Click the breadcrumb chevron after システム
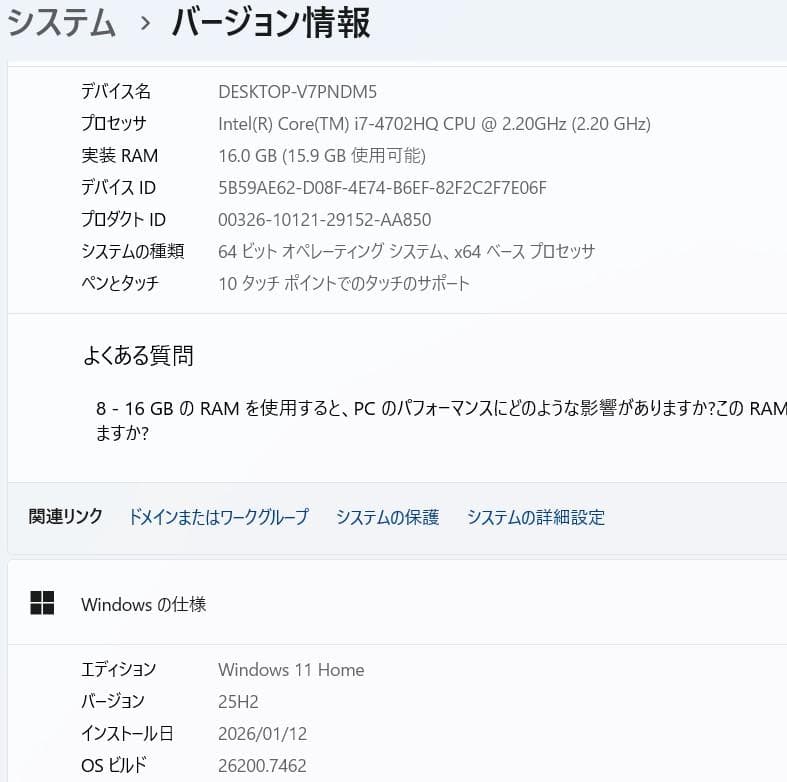 click(x=145, y=23)
